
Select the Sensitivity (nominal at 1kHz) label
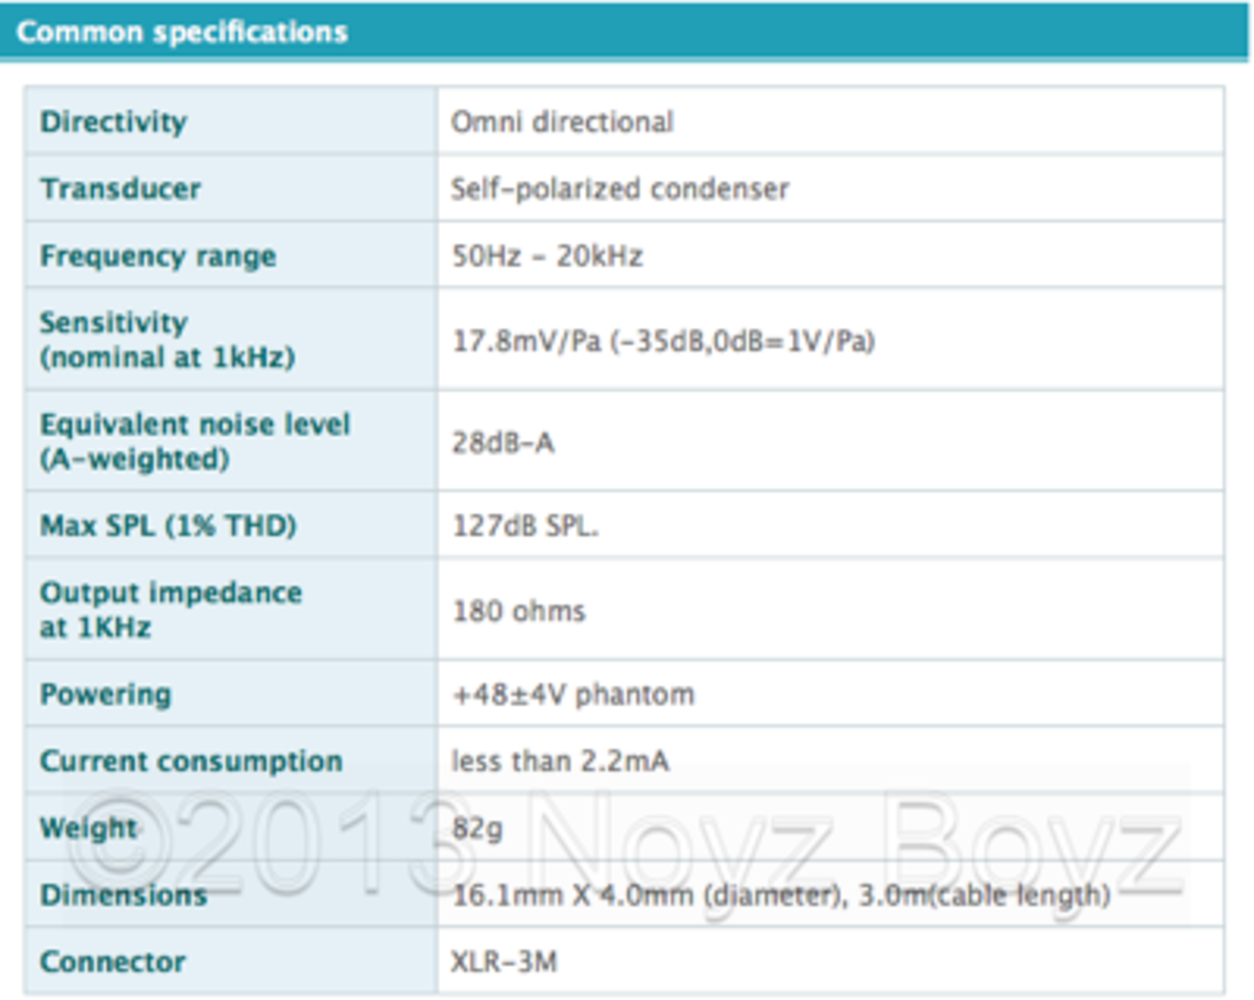point(166,340)
